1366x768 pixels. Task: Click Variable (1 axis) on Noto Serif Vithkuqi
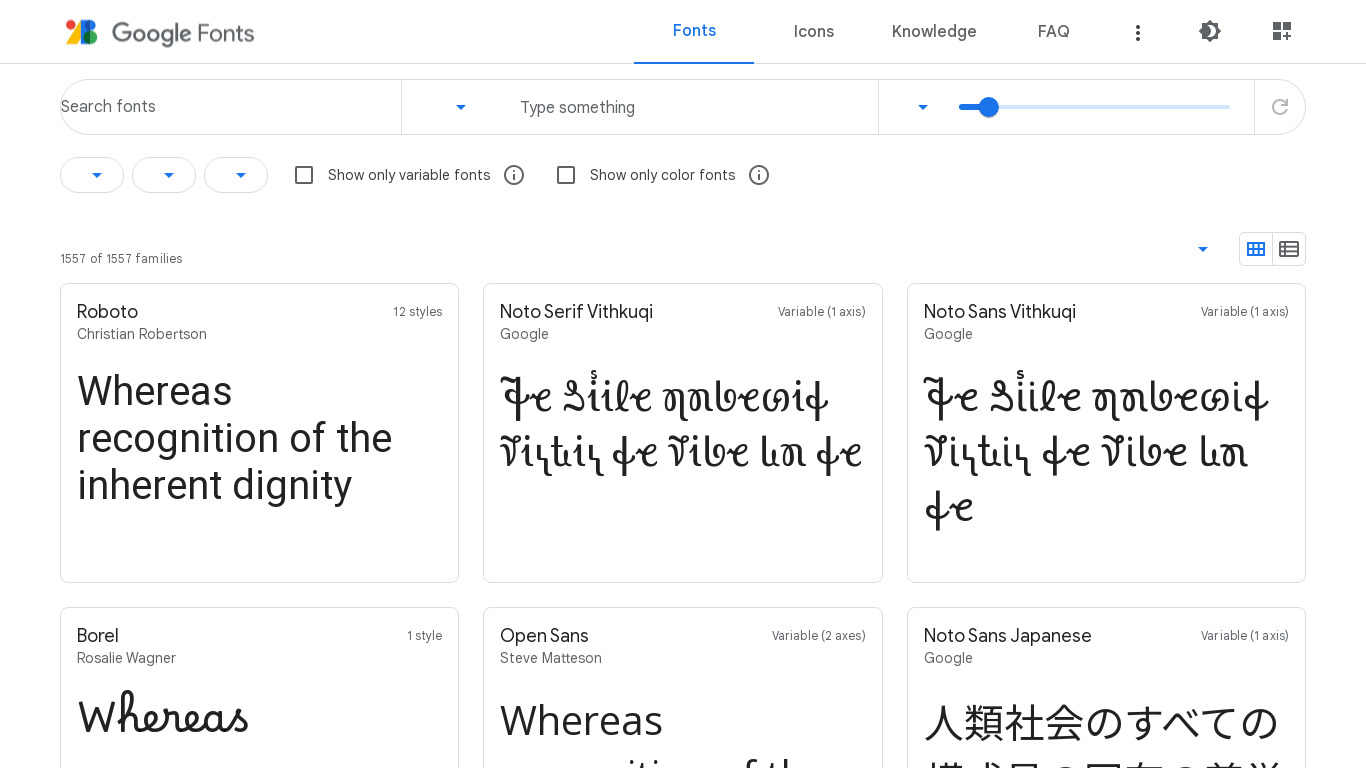[x=821, y=312]
